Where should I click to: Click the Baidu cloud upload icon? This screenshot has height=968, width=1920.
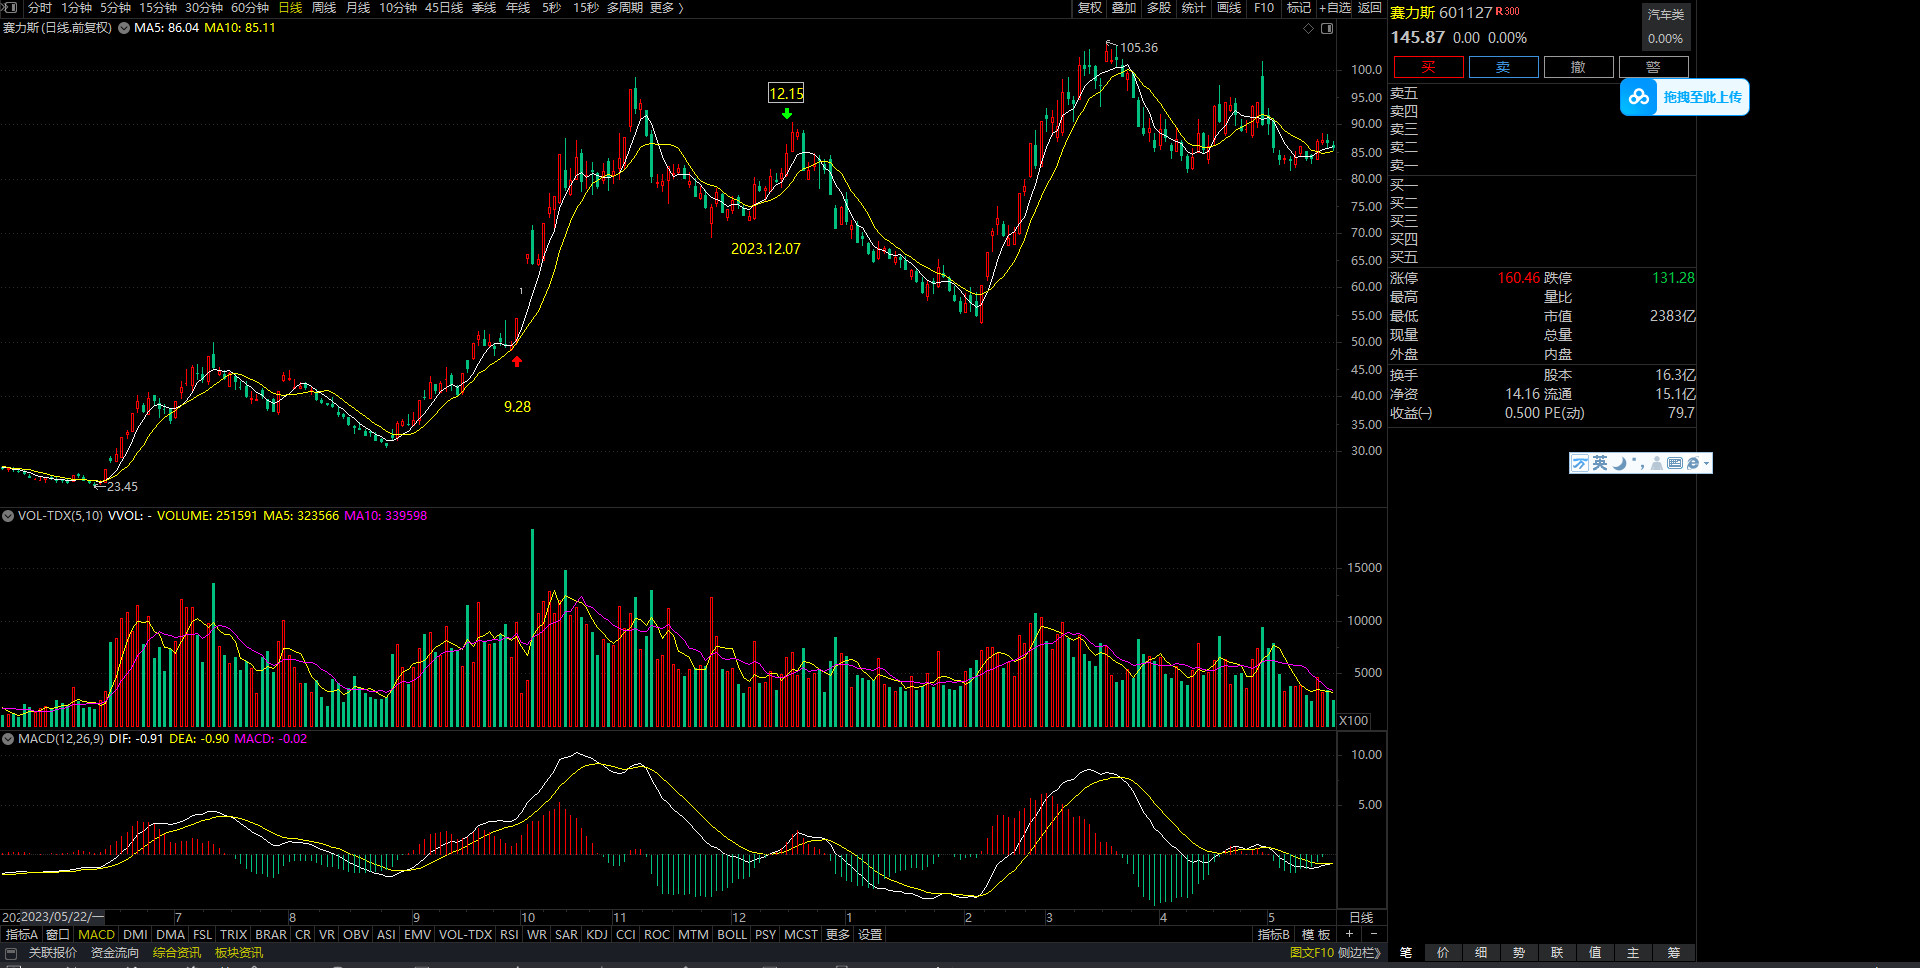pos(1638,97)
